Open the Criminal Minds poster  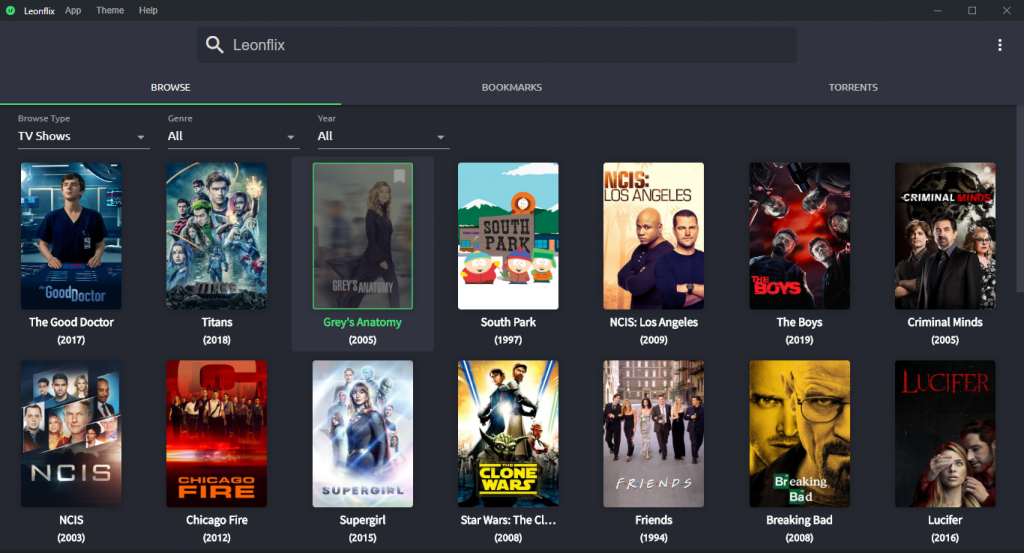[x=945, y=236]
